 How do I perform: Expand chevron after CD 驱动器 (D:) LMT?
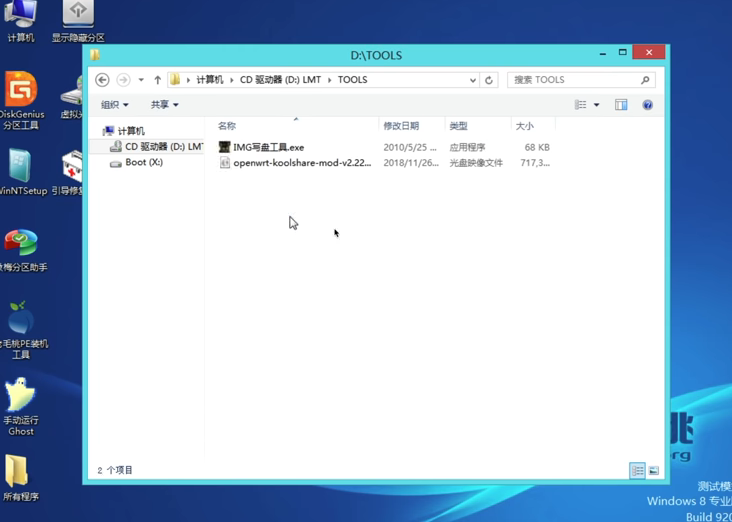(x=330, y=80)
